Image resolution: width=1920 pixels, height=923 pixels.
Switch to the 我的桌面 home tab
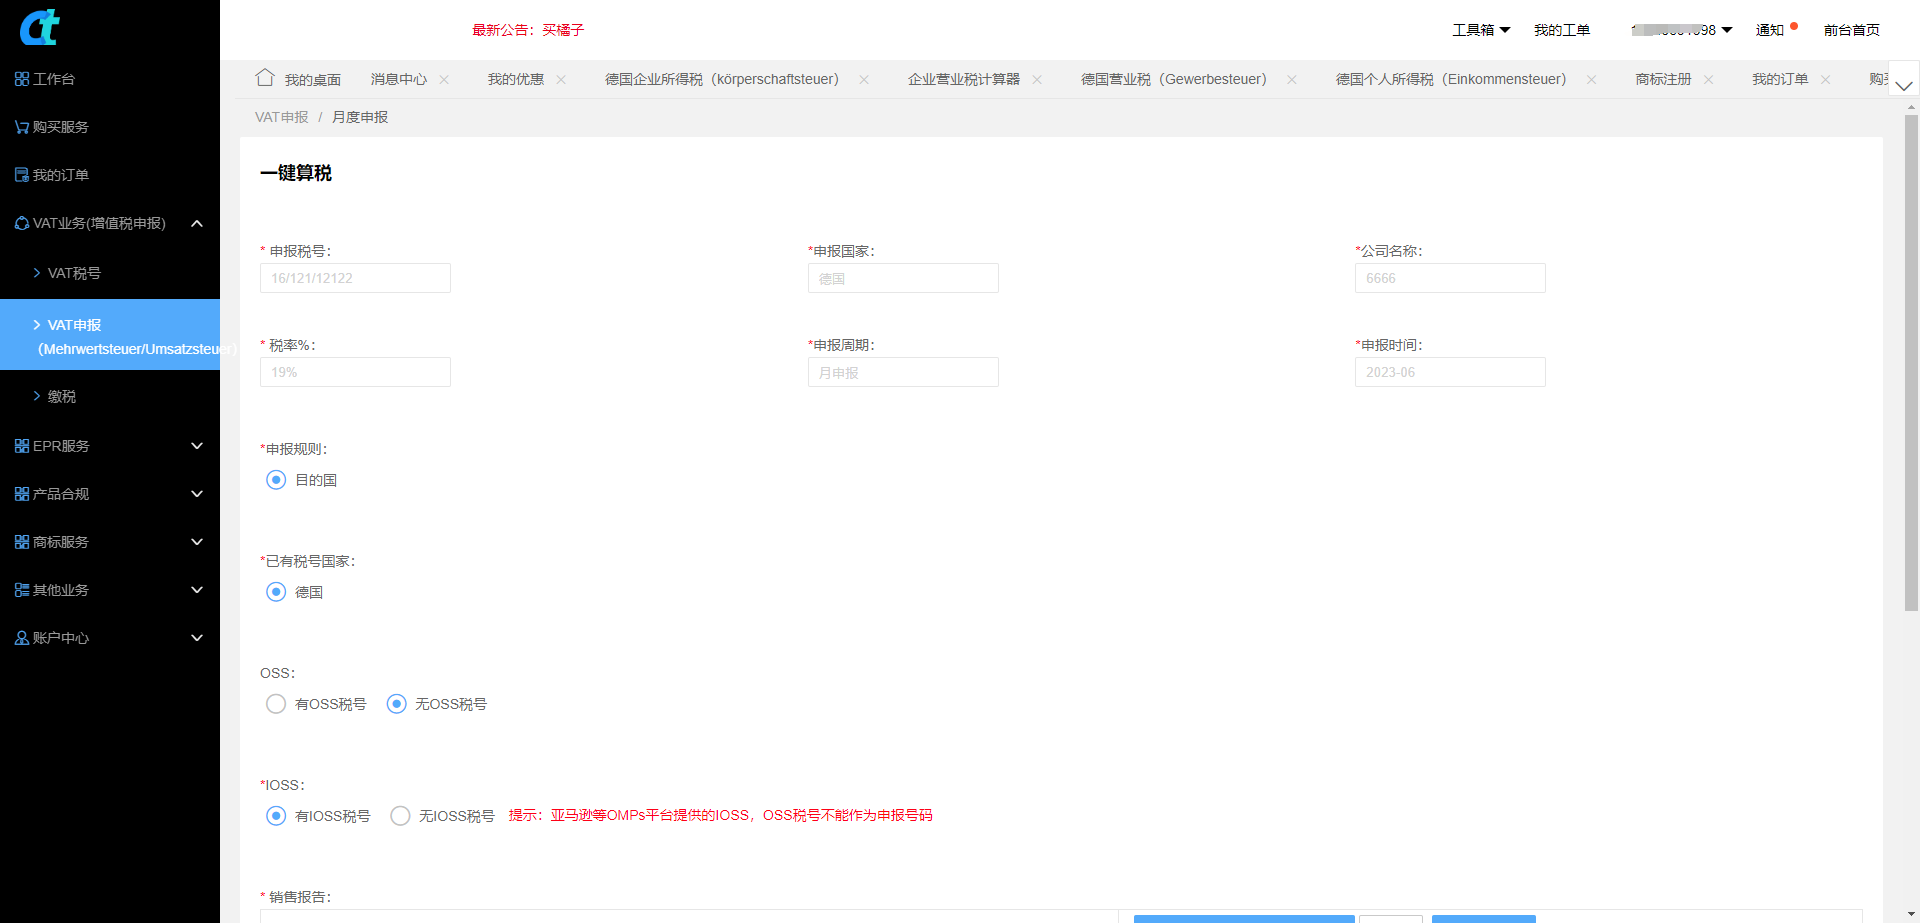299,79
